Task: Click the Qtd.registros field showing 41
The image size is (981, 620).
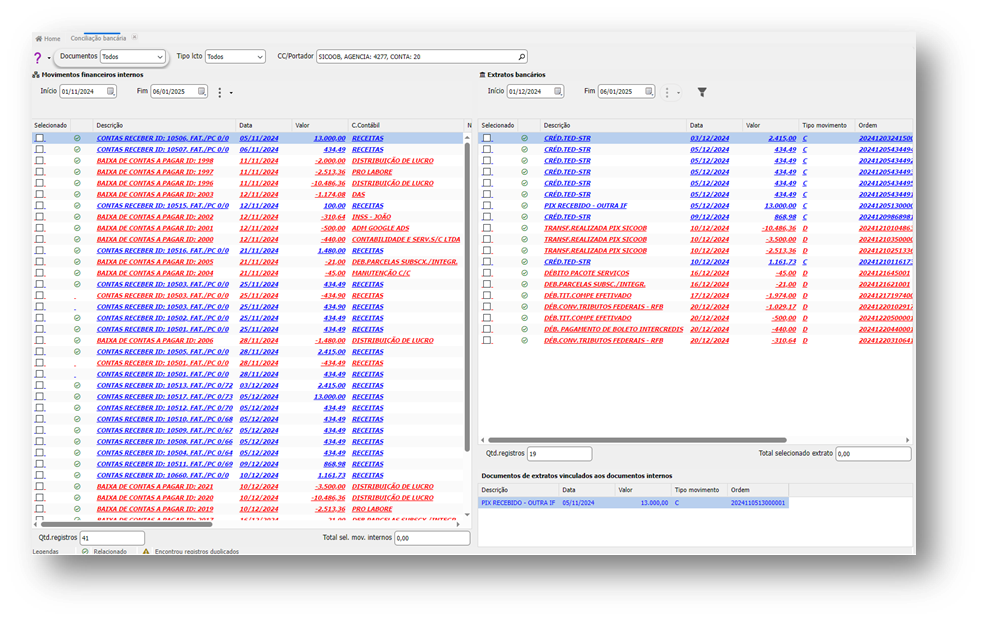Action: pyautogui.click(x=112, y=538)
